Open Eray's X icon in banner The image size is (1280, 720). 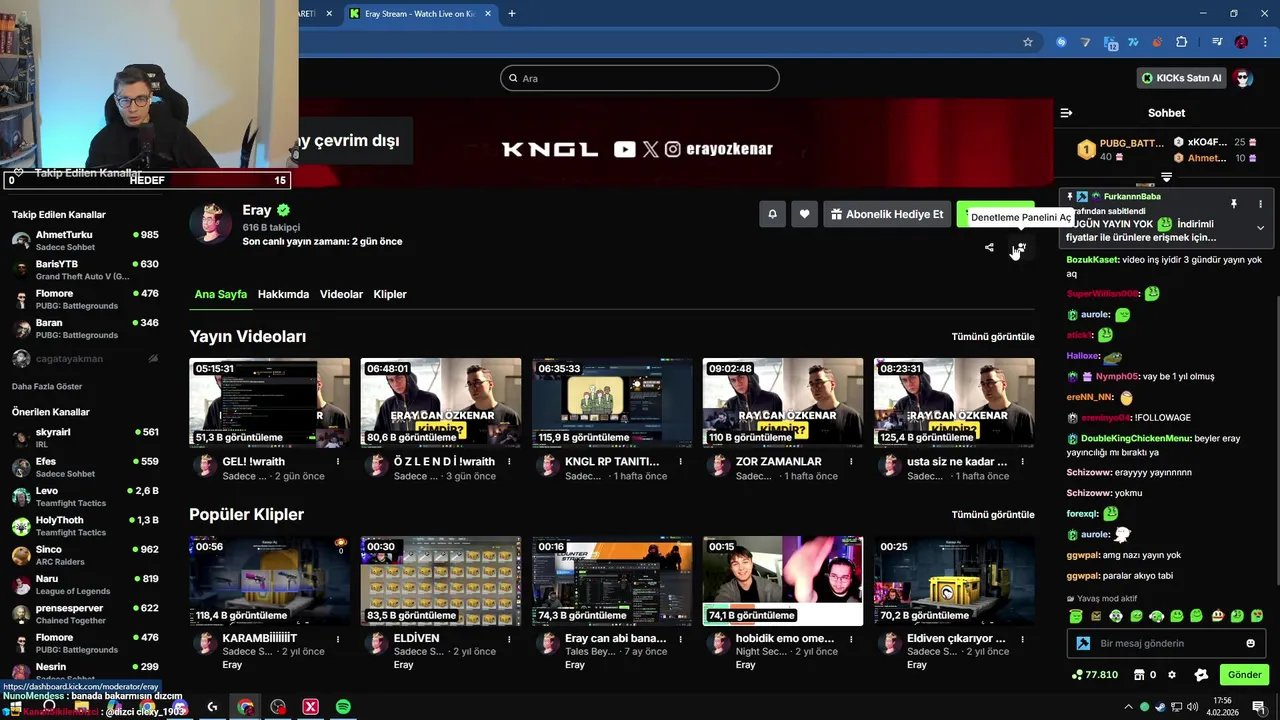[x=651, y=149]
